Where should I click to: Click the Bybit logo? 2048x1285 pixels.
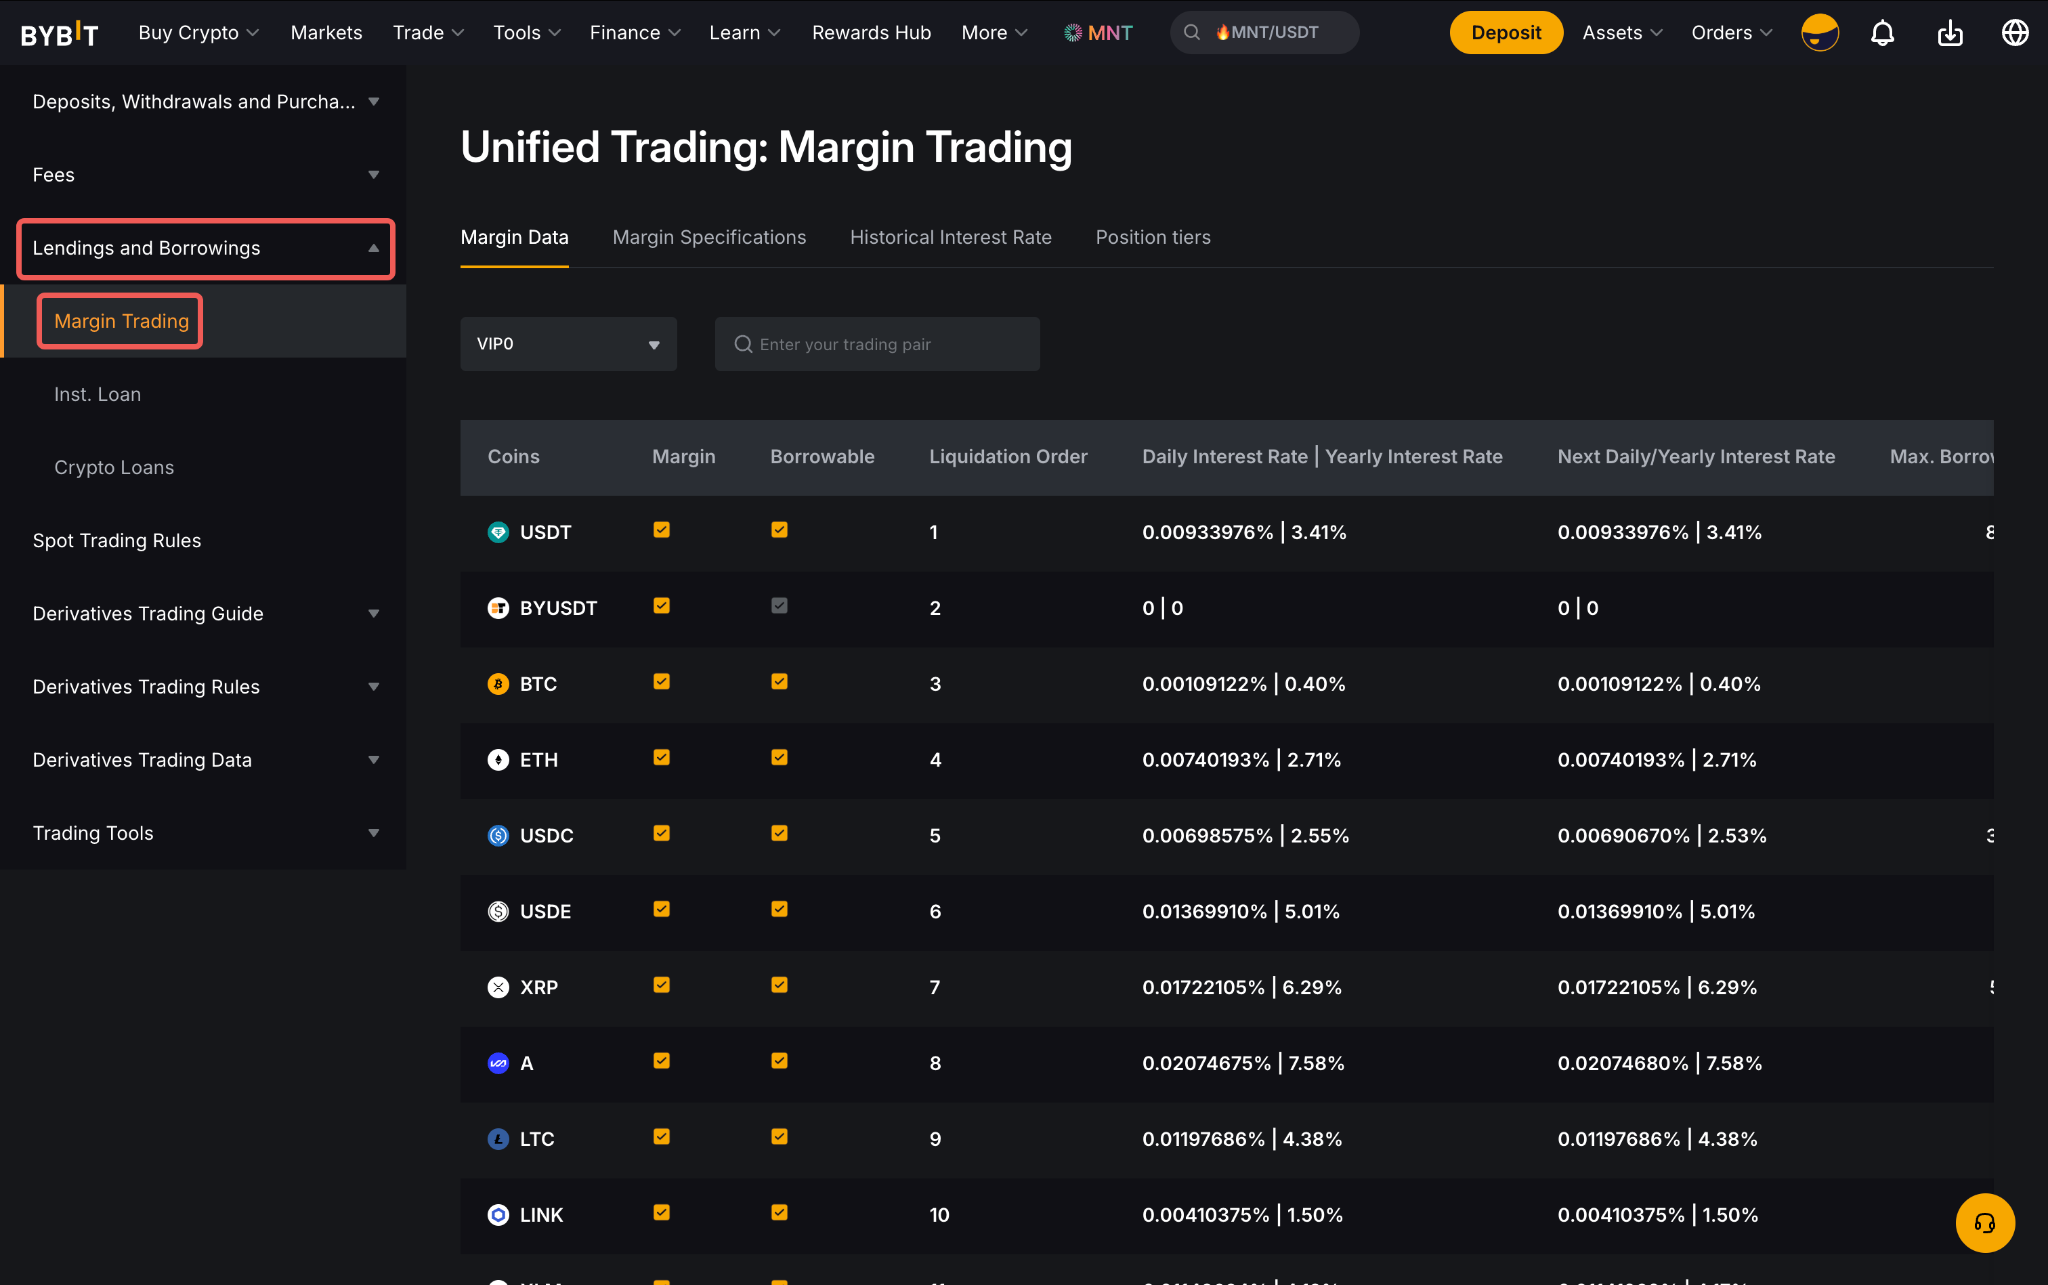(60, 34)
